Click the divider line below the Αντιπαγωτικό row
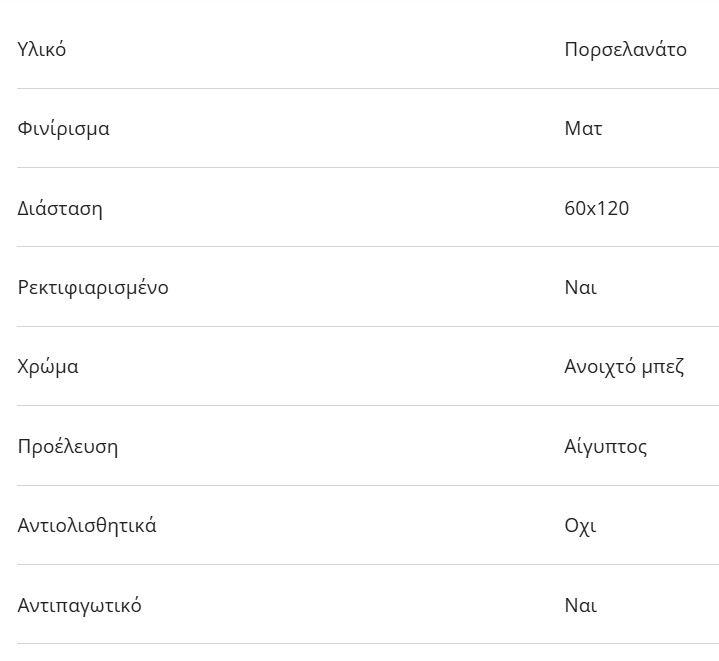 click(367, 644)
